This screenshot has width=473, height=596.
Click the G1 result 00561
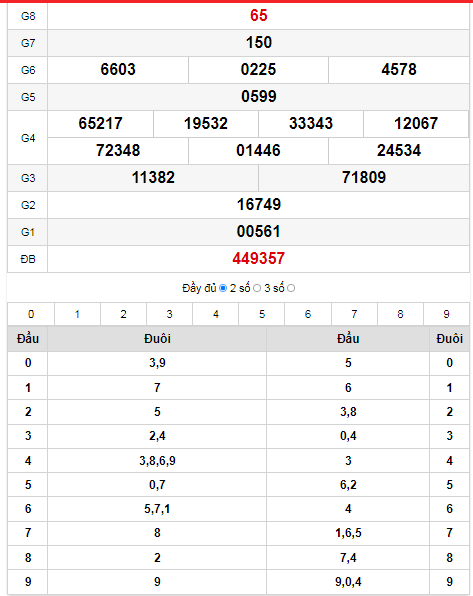(259, 232)
